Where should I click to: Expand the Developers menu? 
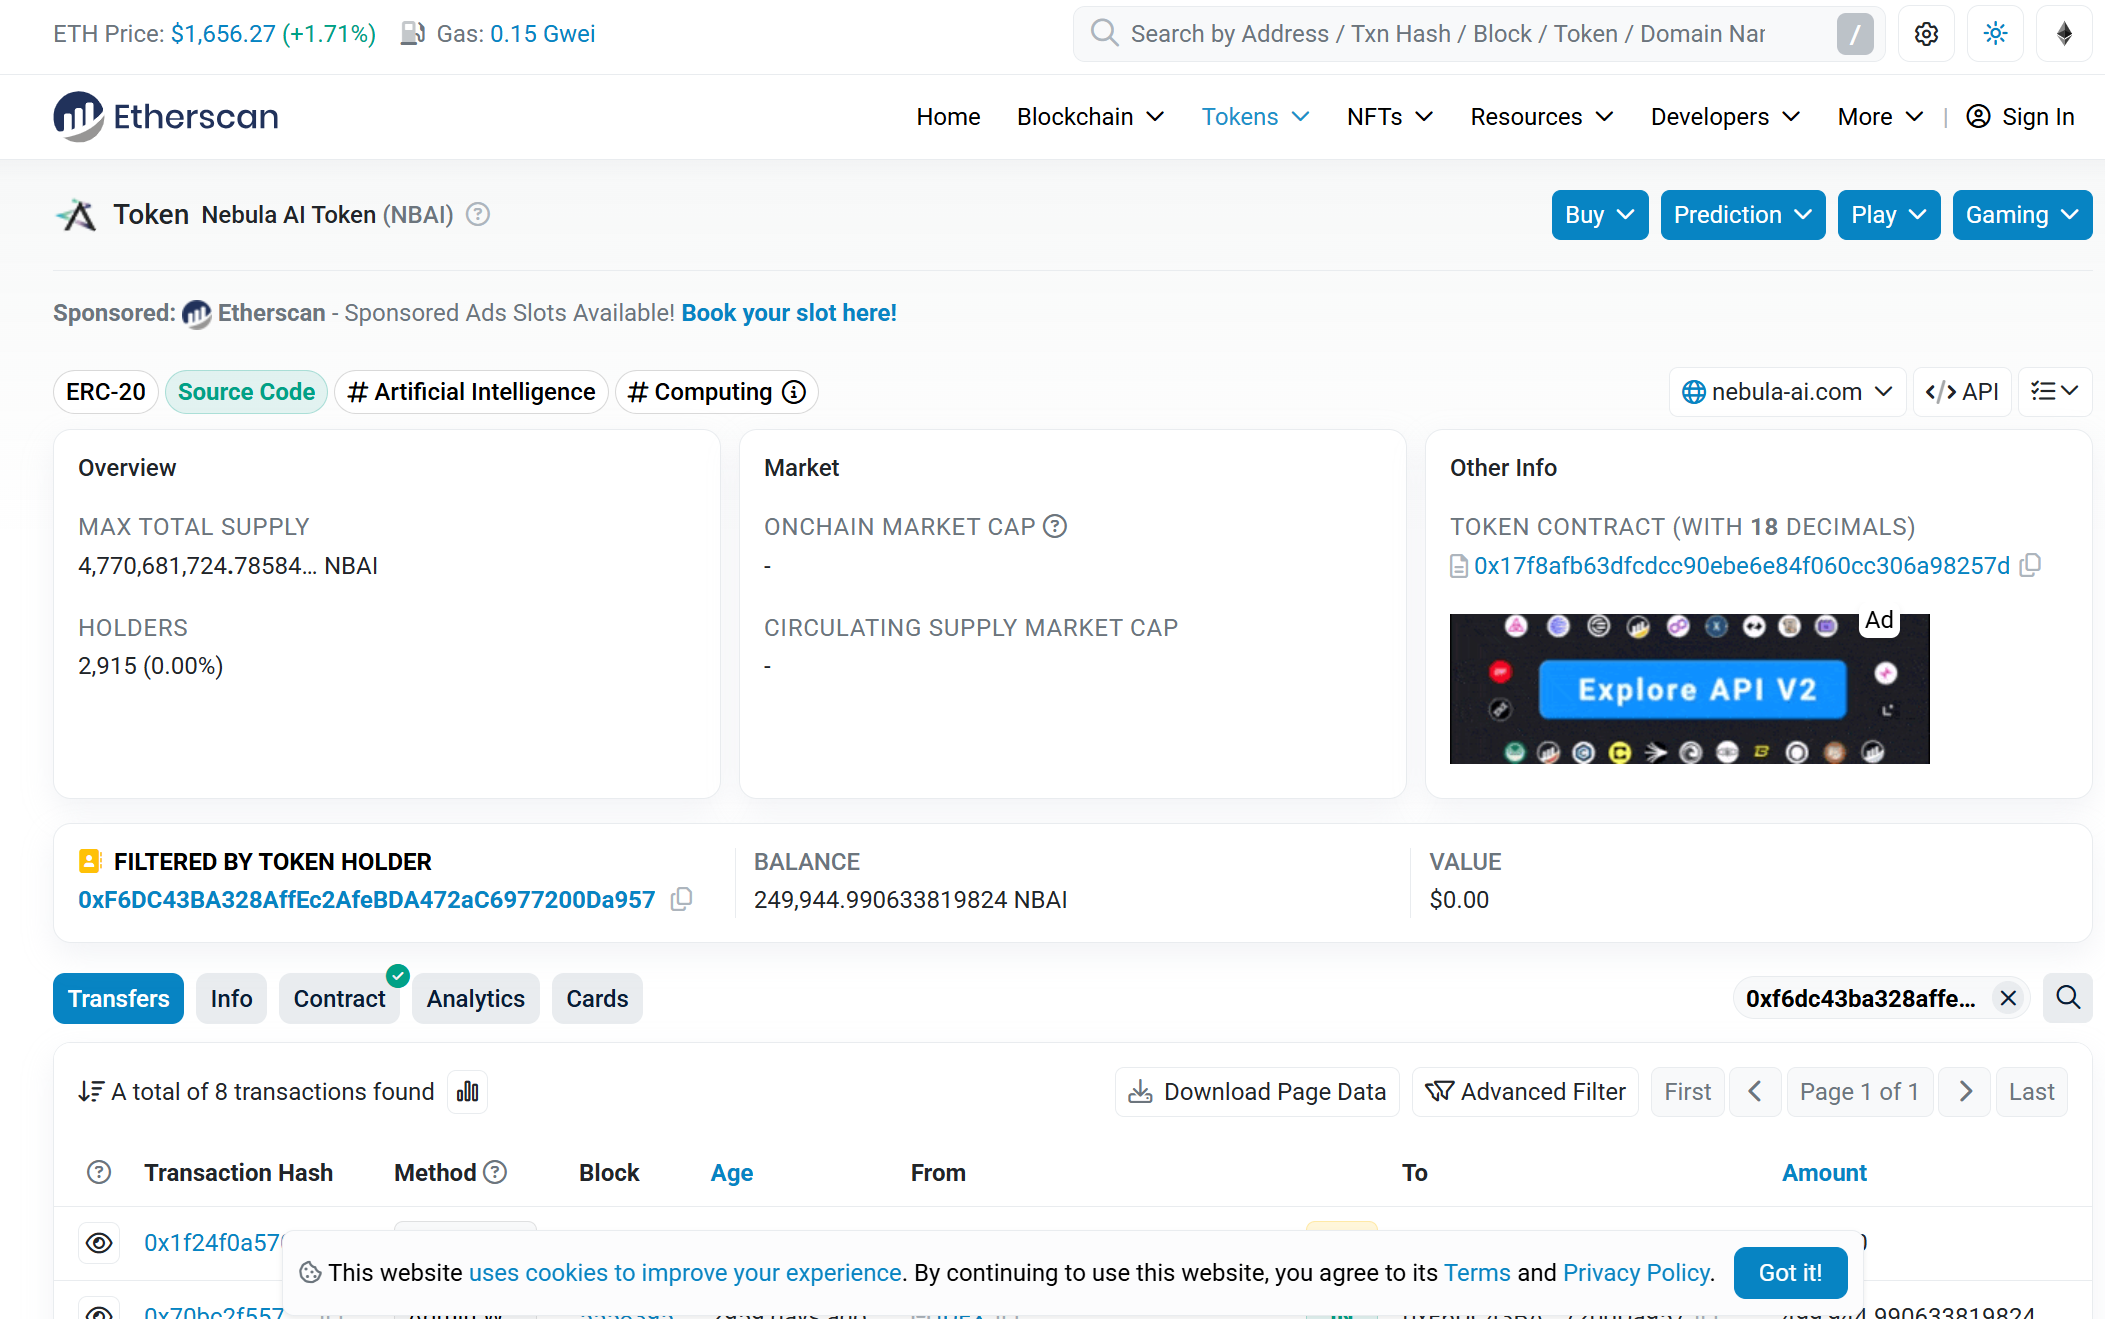pyautogui.click(x=1725, y=117)
